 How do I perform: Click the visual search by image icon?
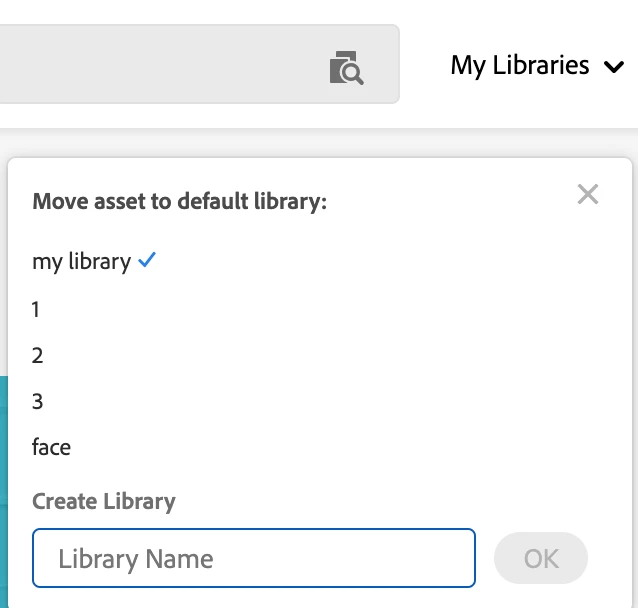pyautogui.click(x=346, y=68)
